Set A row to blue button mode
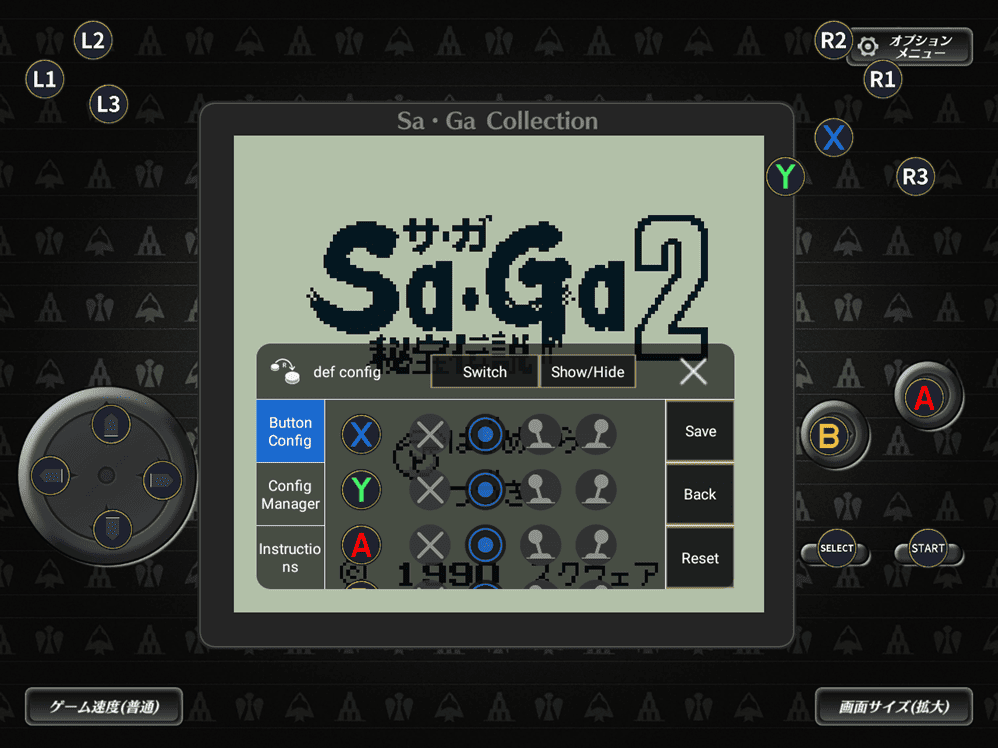 (x=485, y=546)
